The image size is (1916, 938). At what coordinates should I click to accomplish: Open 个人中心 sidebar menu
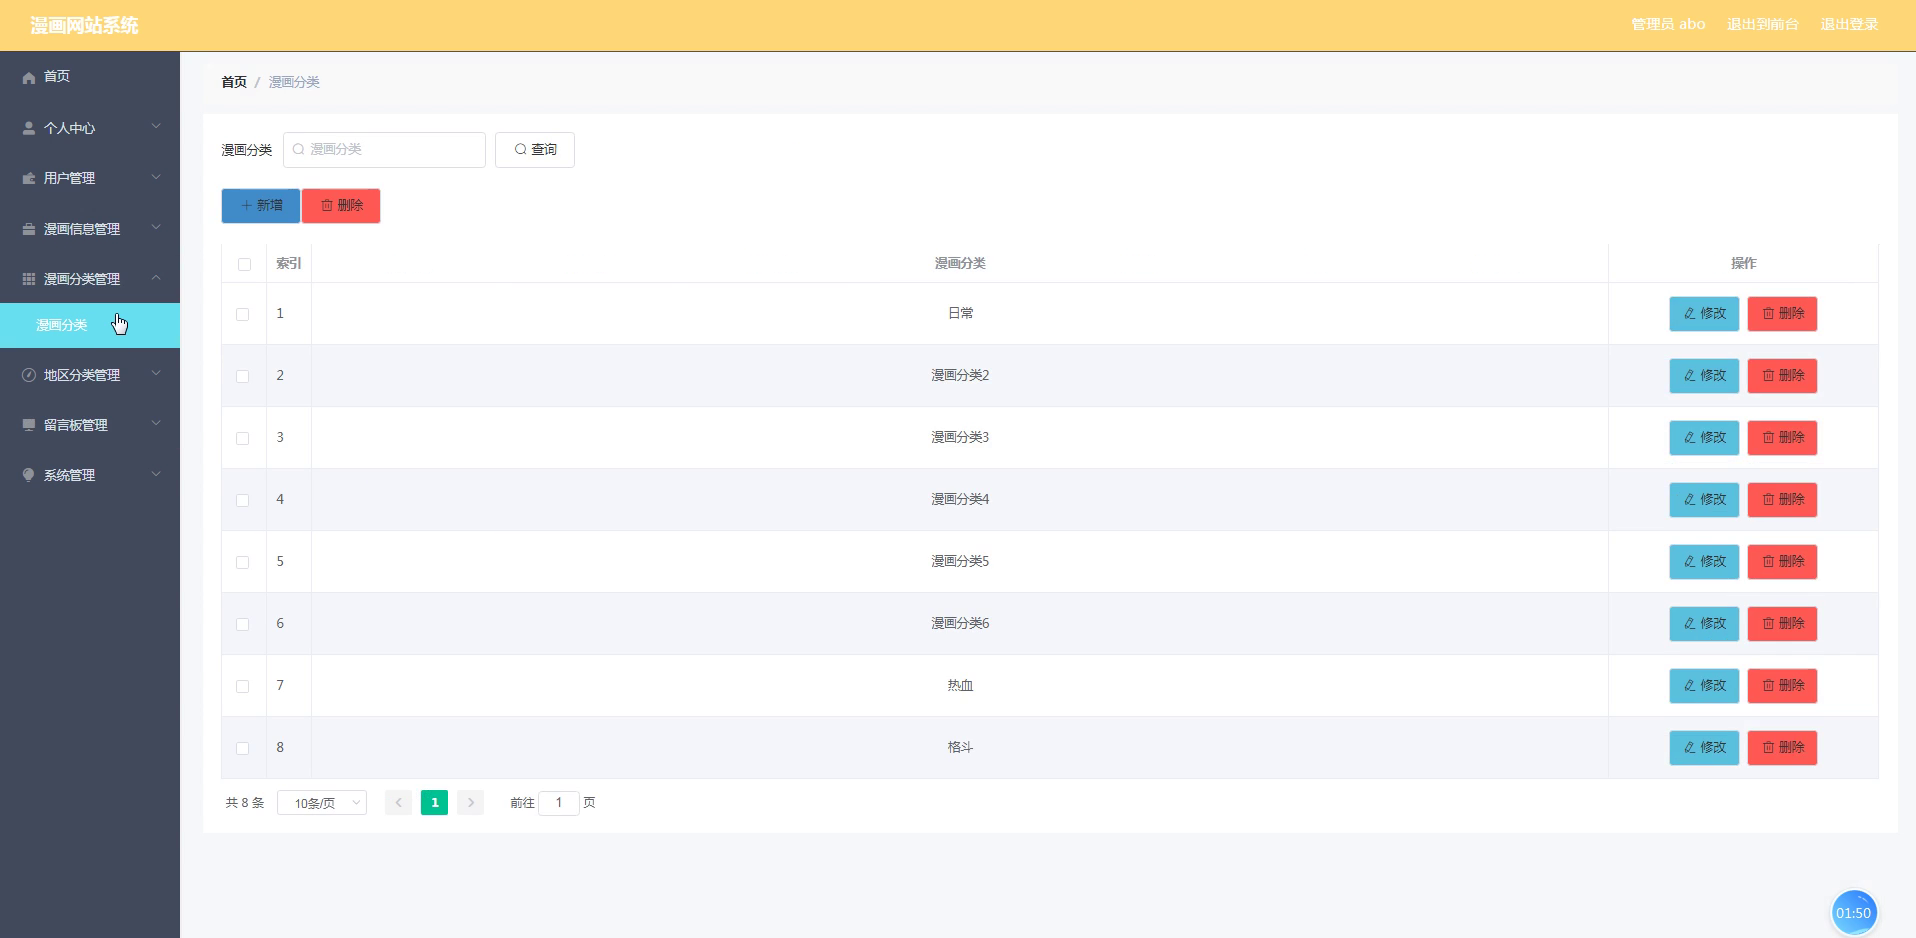[x=90, y=128]
